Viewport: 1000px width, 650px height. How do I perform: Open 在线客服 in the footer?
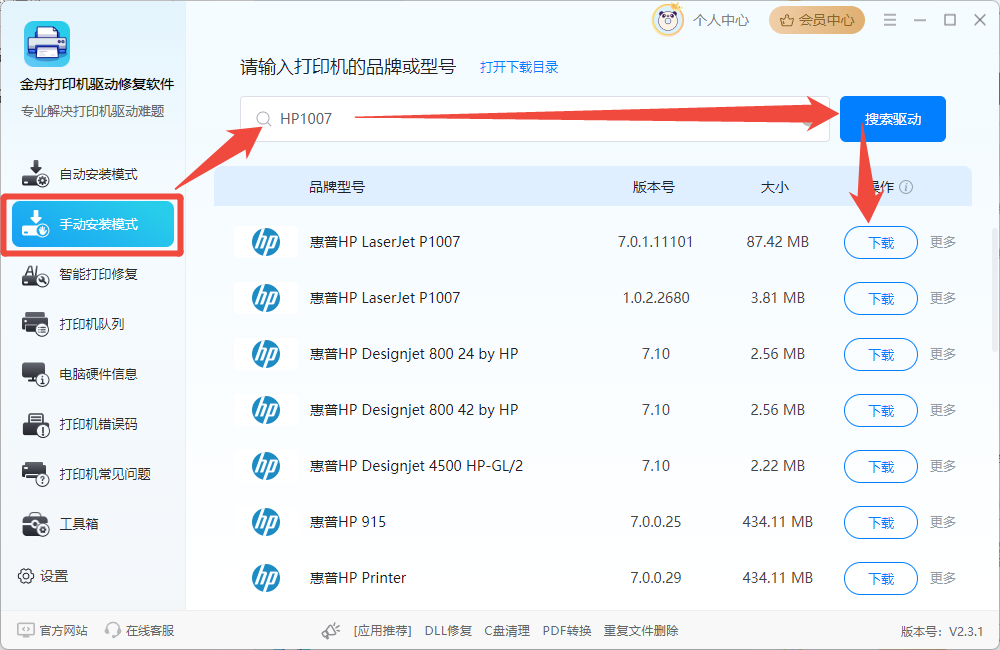[x=140, y=631]
